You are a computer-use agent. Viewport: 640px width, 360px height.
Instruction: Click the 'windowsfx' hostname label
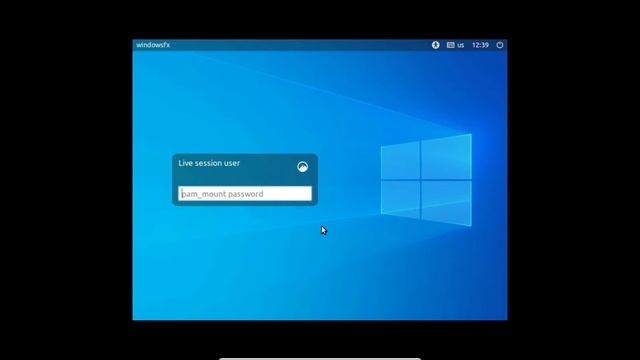point(153,45)
